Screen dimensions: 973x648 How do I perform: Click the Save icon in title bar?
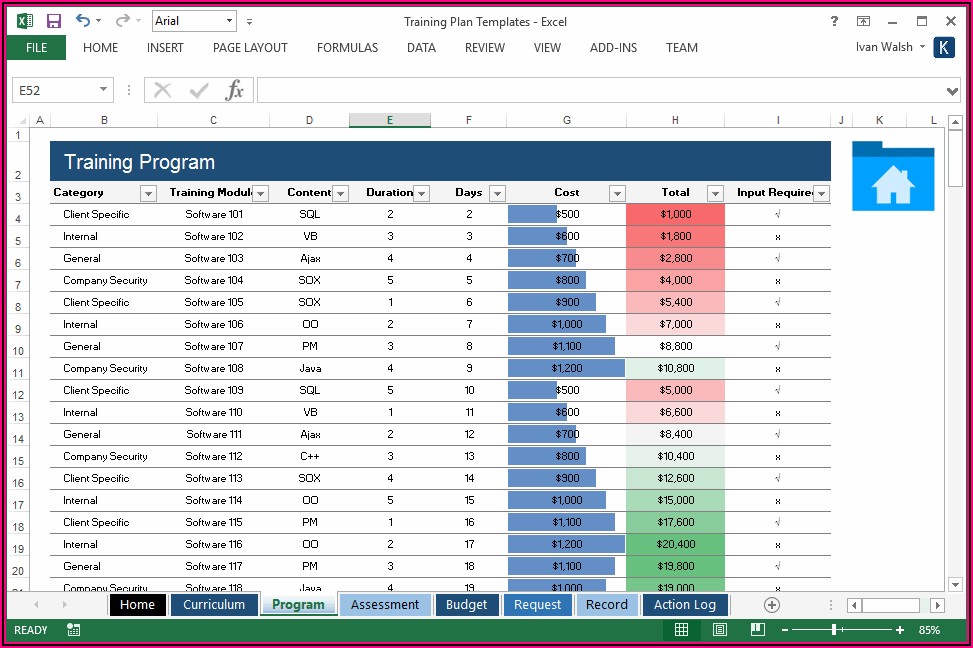click(54, 21)
